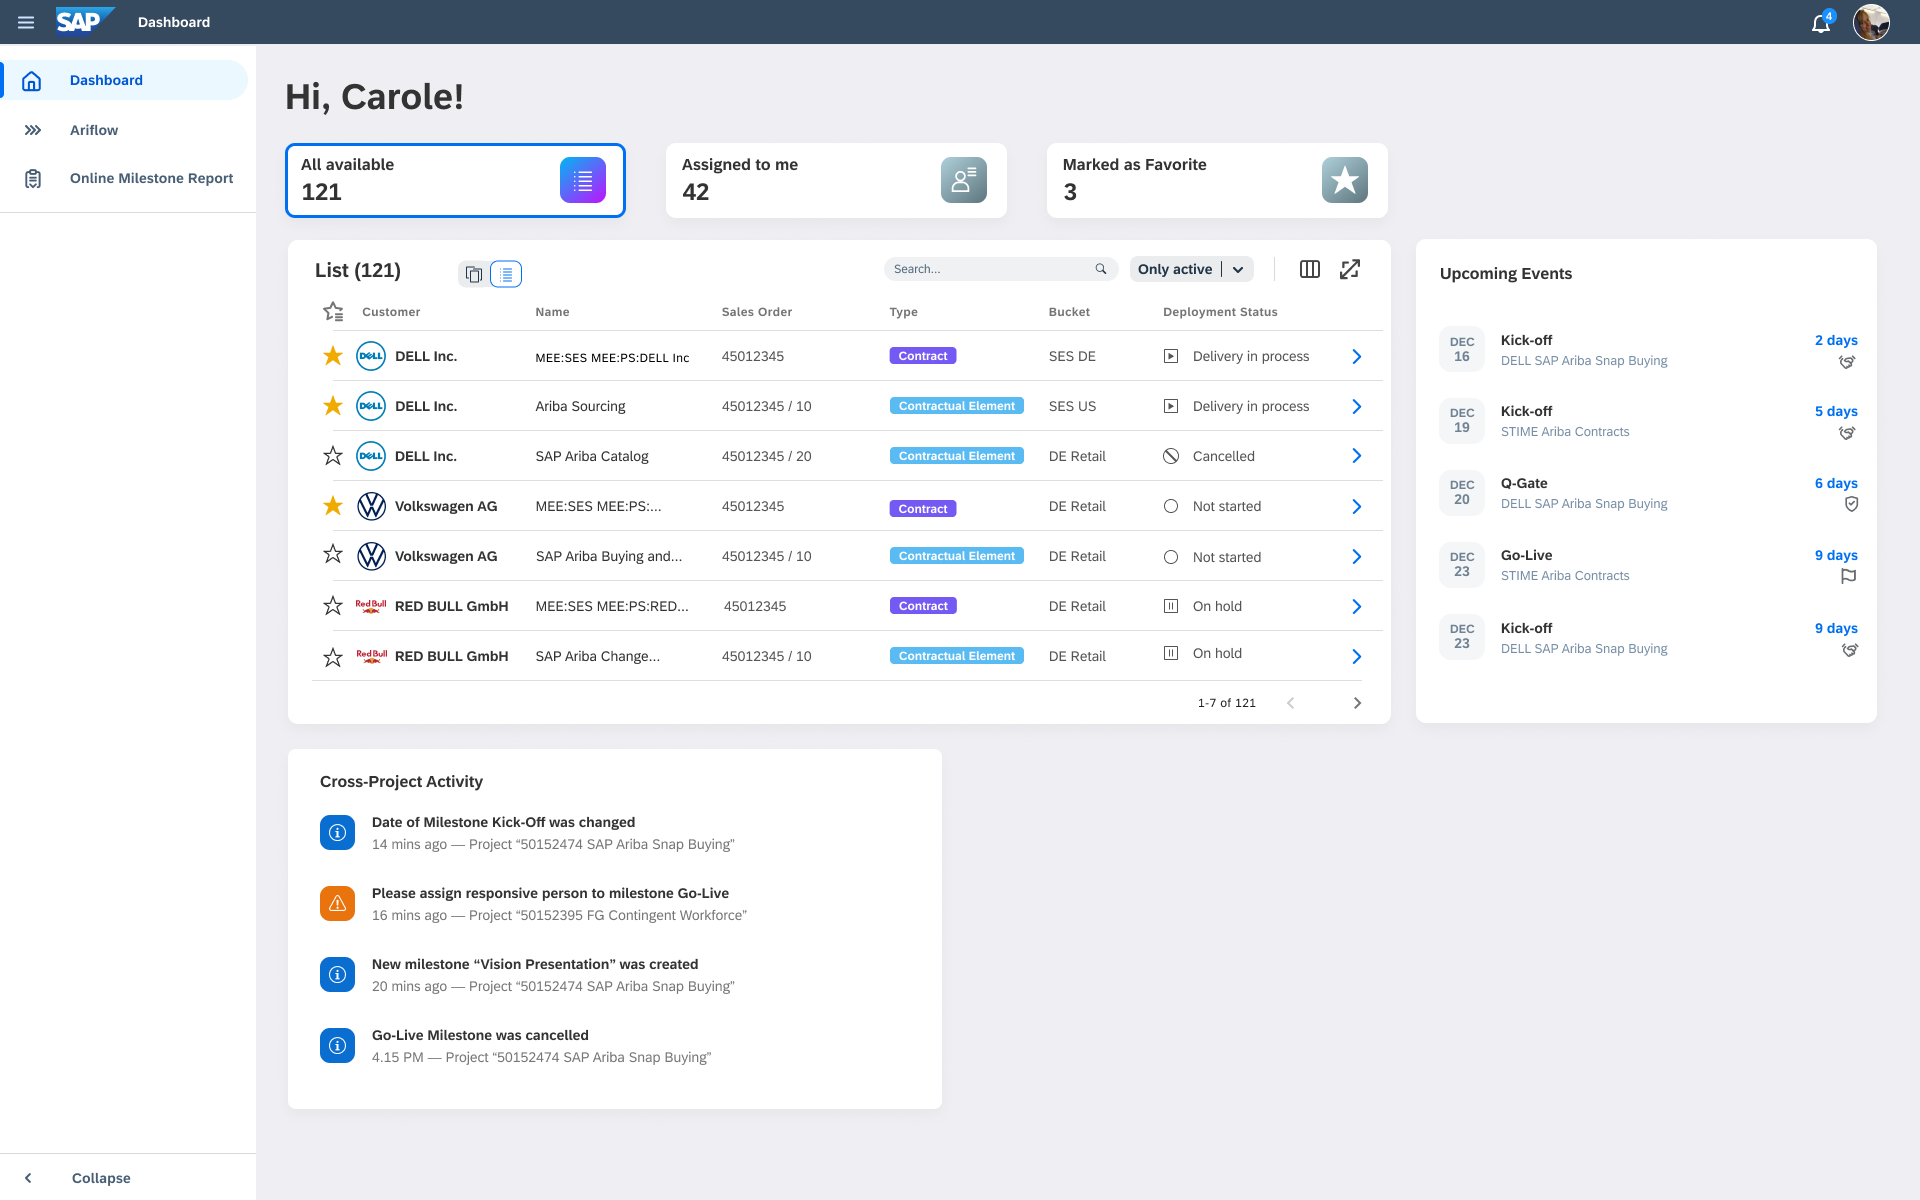Open Online Milestone Report menu item

151,178
